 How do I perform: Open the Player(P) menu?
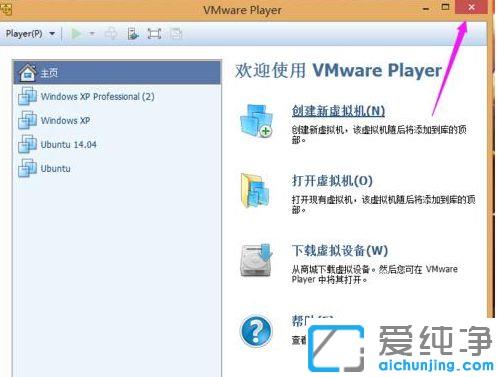30,33
